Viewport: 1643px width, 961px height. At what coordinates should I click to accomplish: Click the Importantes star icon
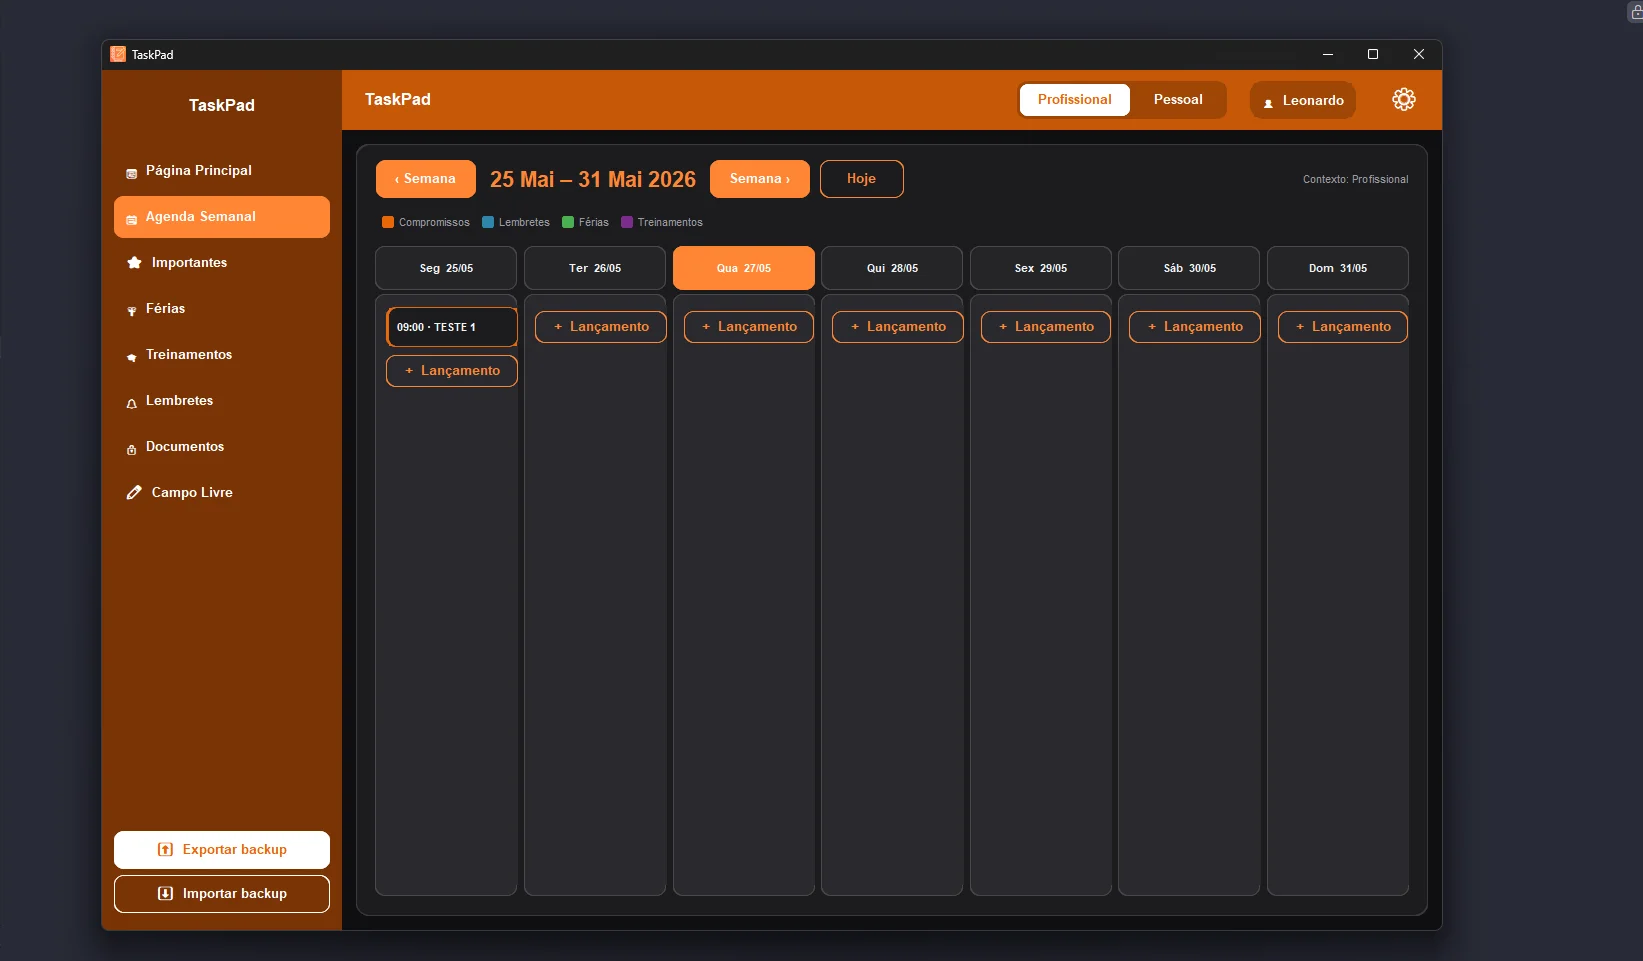point(134,263)
